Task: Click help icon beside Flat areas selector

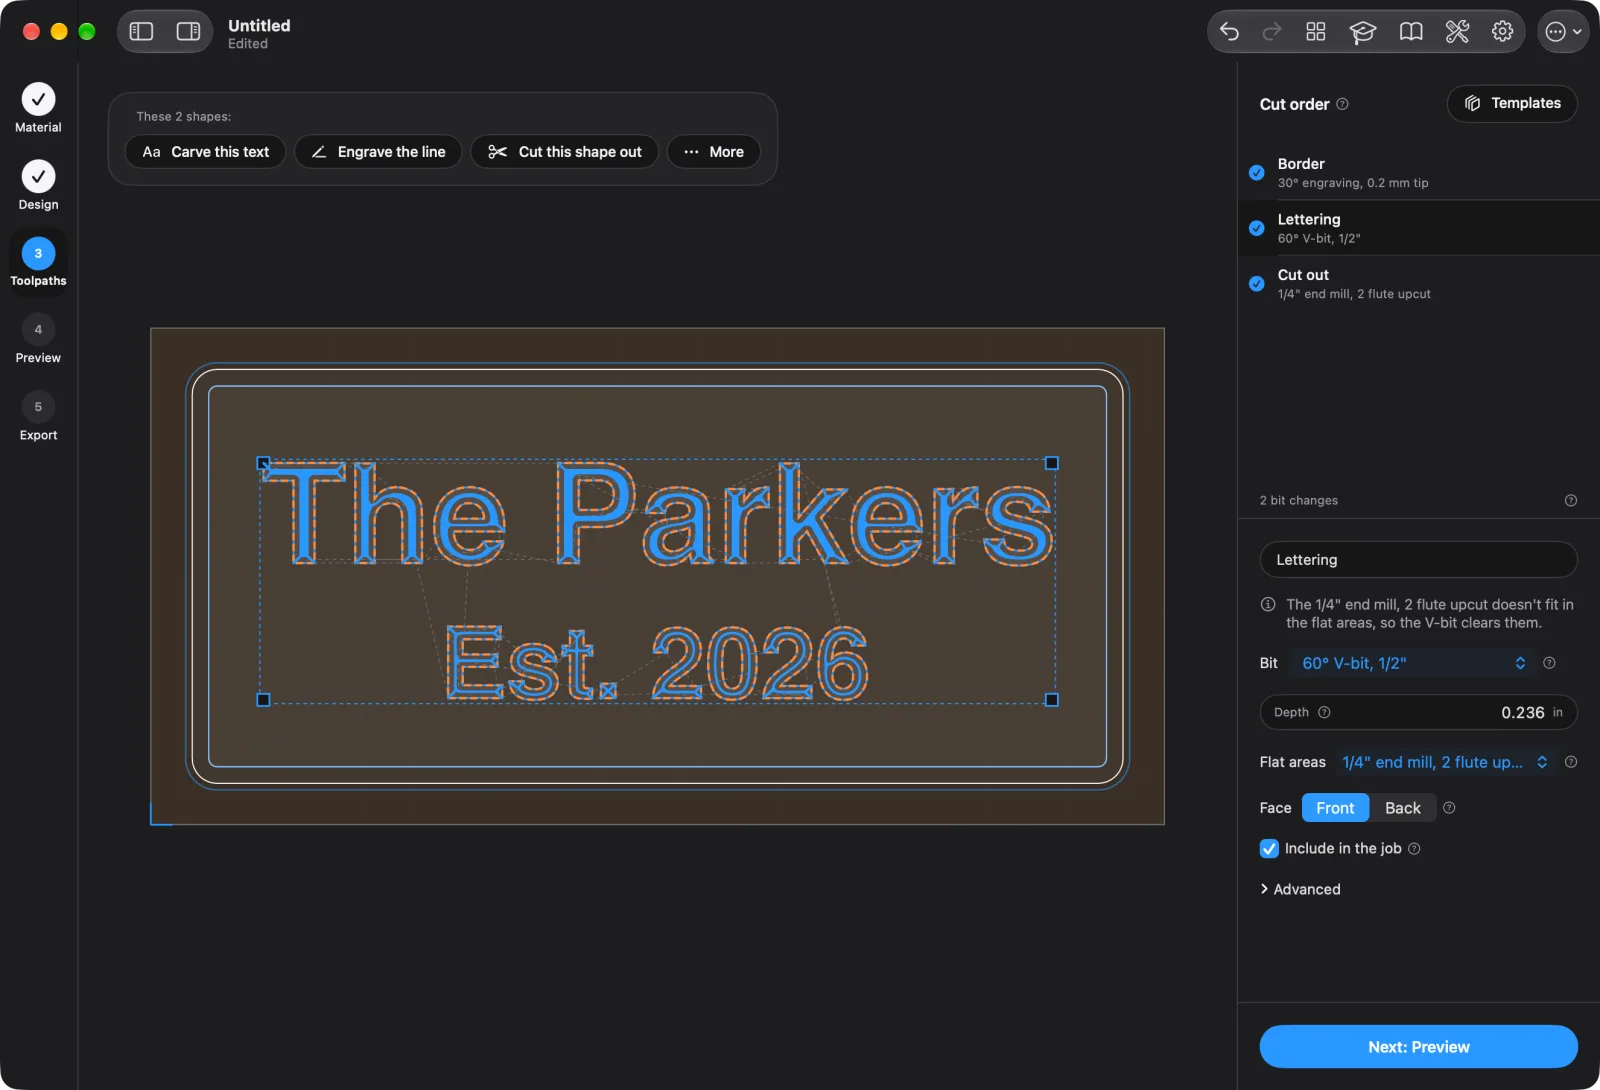Action: (x=1571, y=762)
